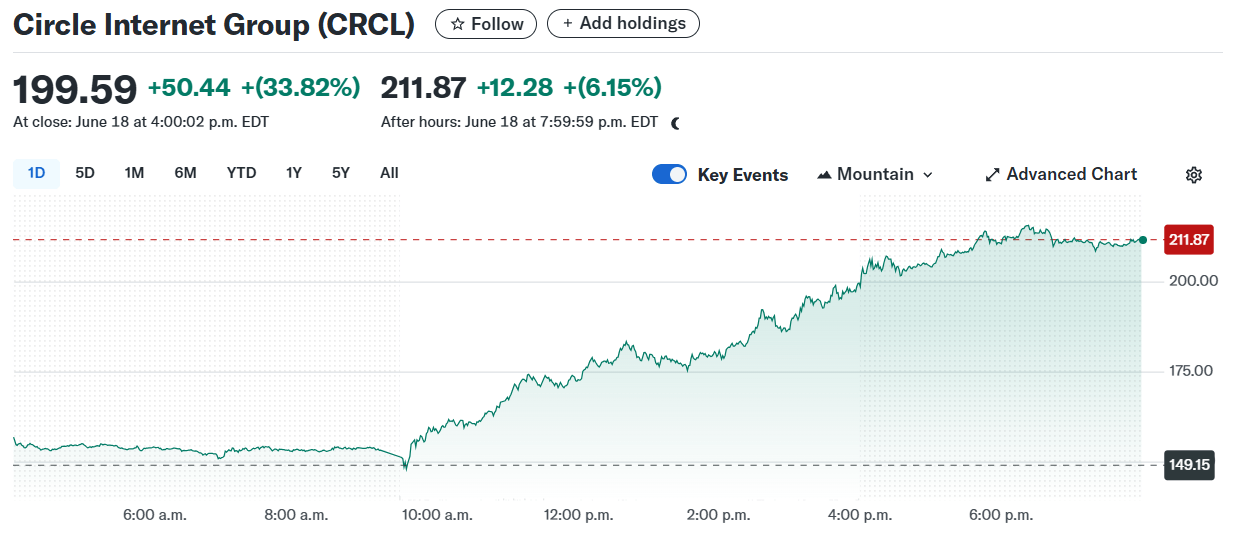Click the 211.87 current price marker
This screenshot has height=550, width=1233.
(1189, 240)
